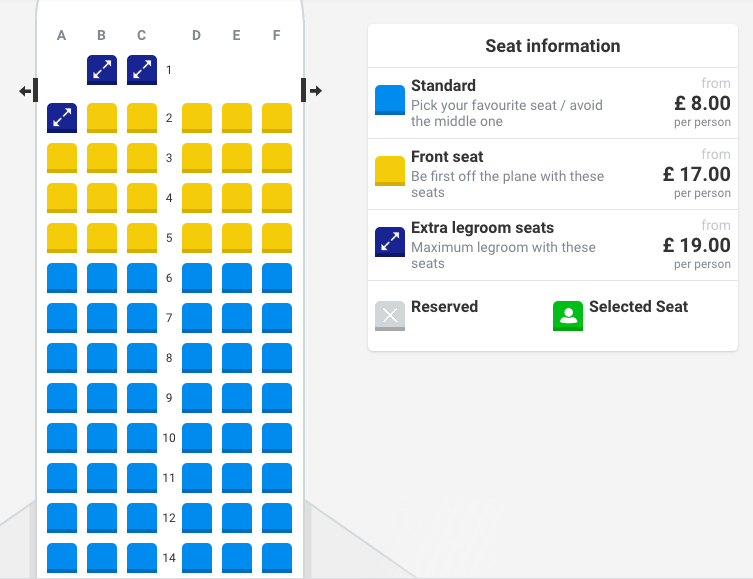
Task: Select extra legroom seat 1C
Action: 142,70
